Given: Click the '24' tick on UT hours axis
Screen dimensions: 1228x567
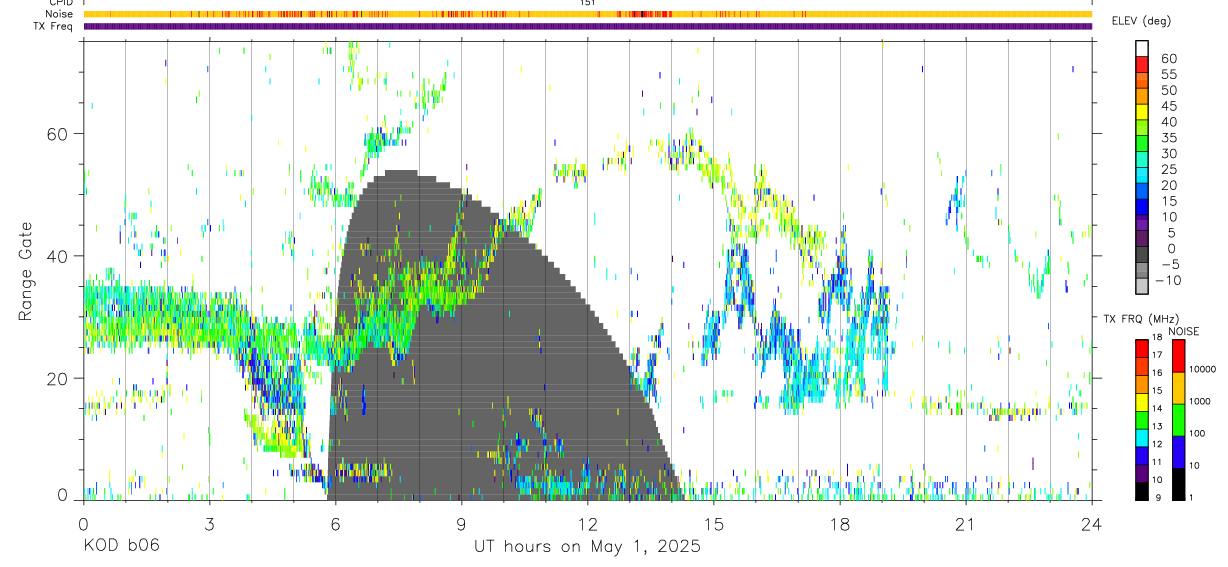Looking at the screenshot, I should tap(1091, 523).
